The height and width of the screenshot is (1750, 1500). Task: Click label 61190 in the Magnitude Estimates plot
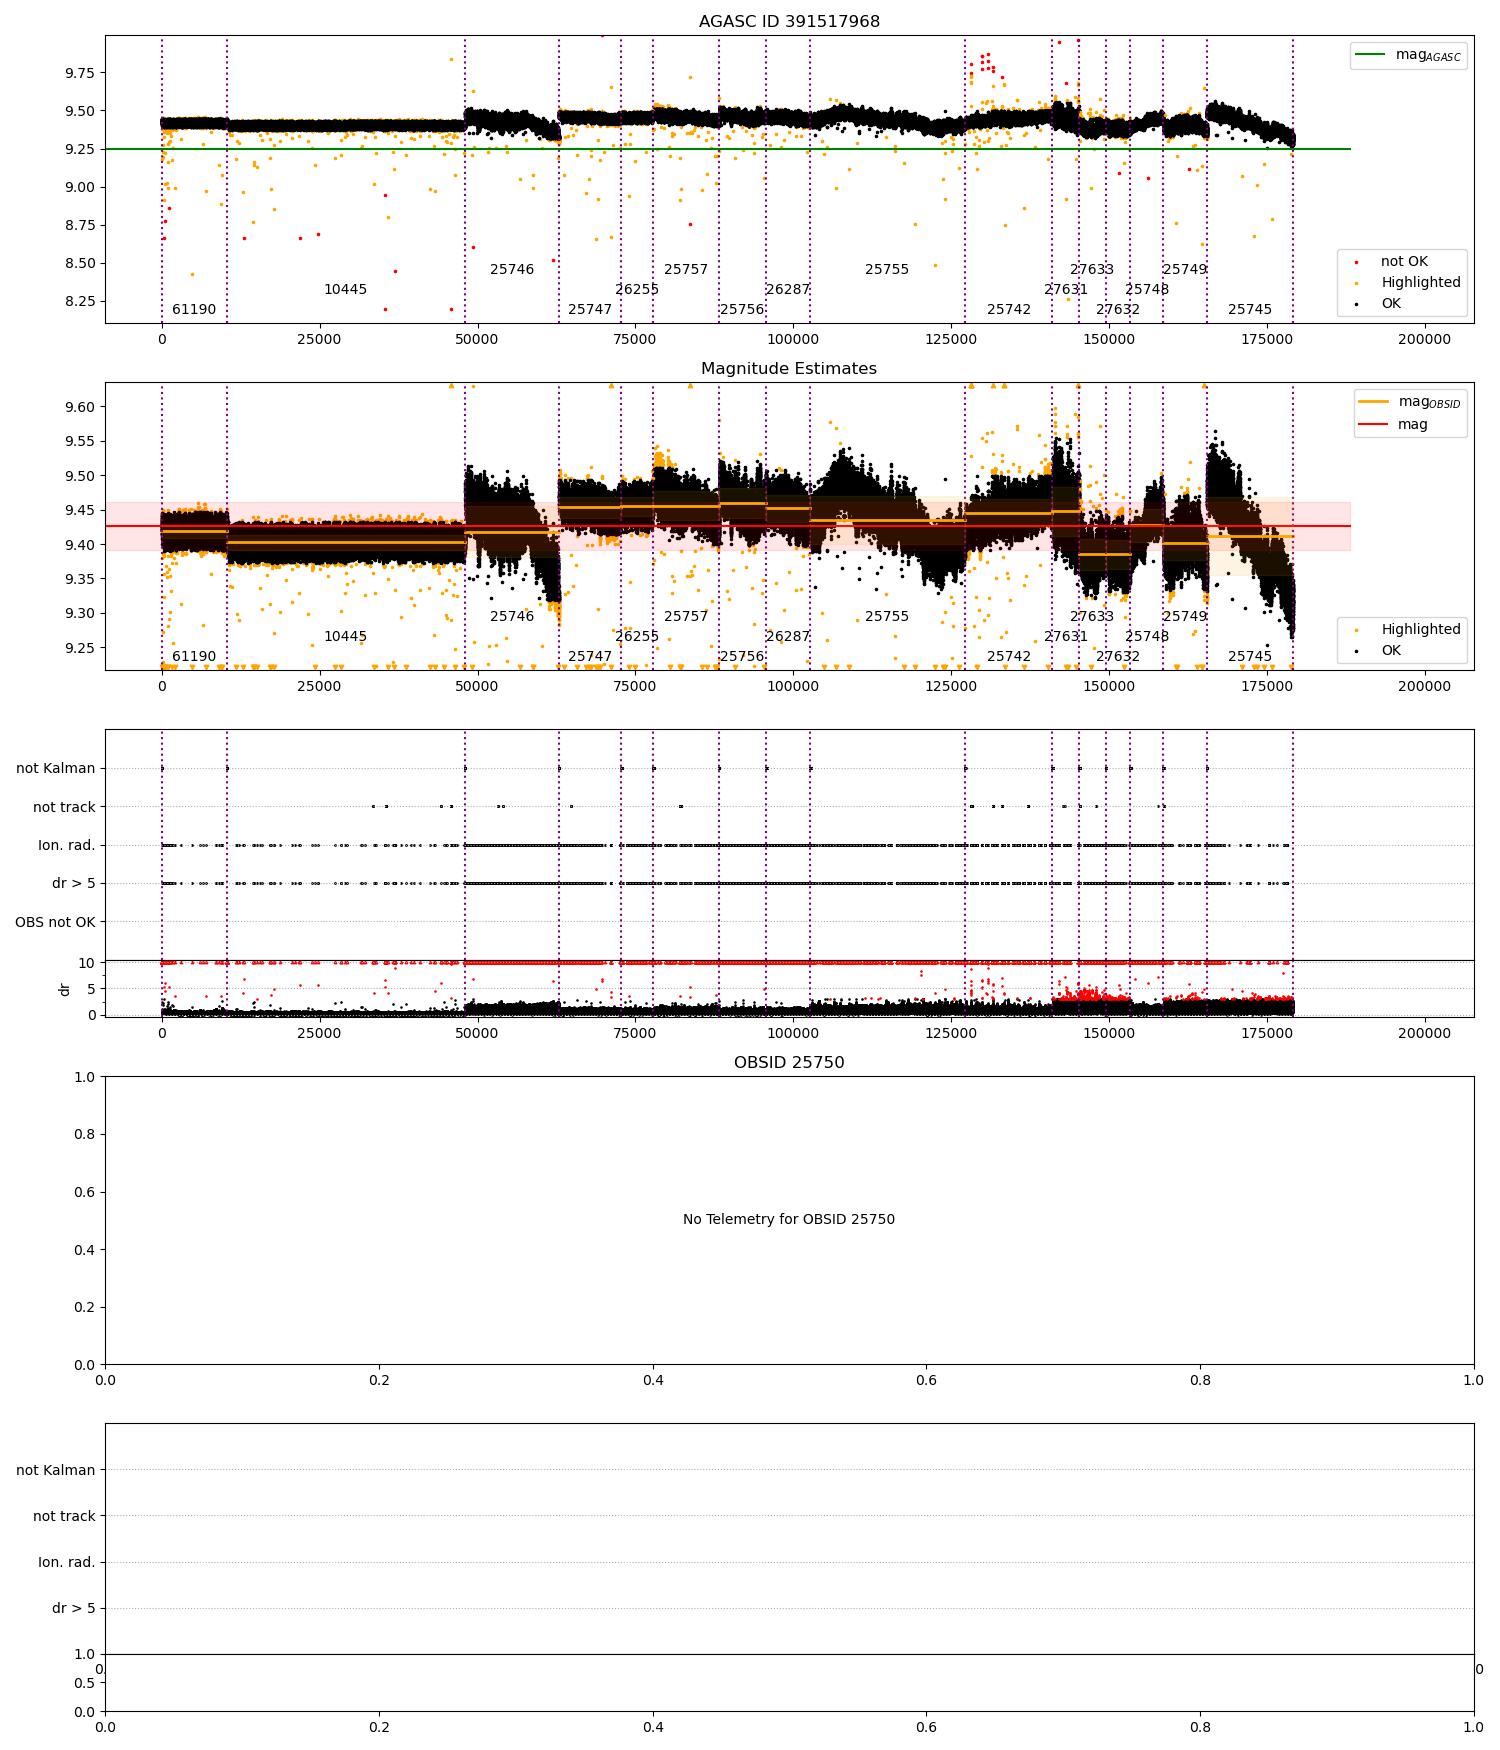pos(194,657)
